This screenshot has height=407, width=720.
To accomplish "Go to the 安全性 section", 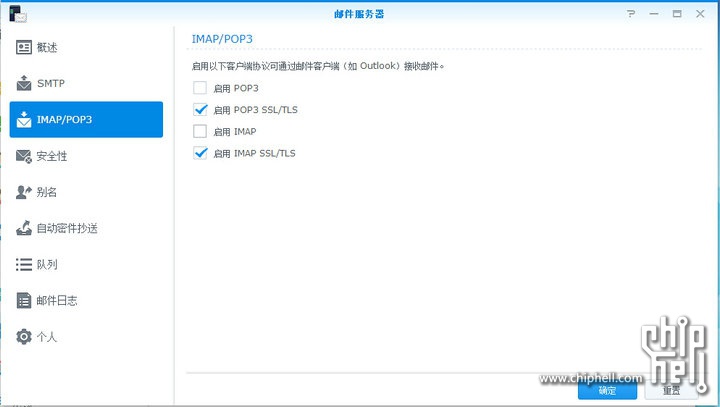I will [86, 156].
